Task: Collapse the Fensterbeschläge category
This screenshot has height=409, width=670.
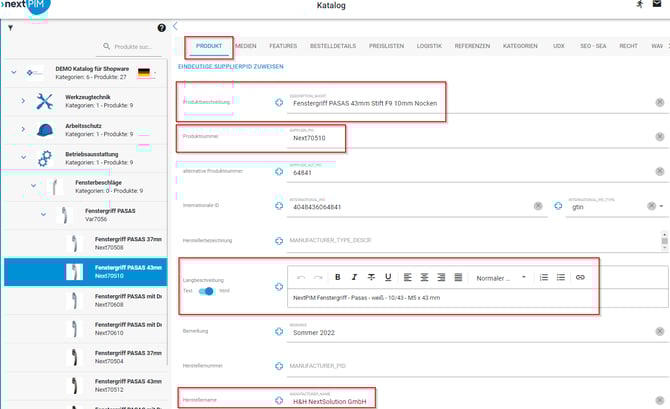Action: pyautogui.click(x=33, y=186)
